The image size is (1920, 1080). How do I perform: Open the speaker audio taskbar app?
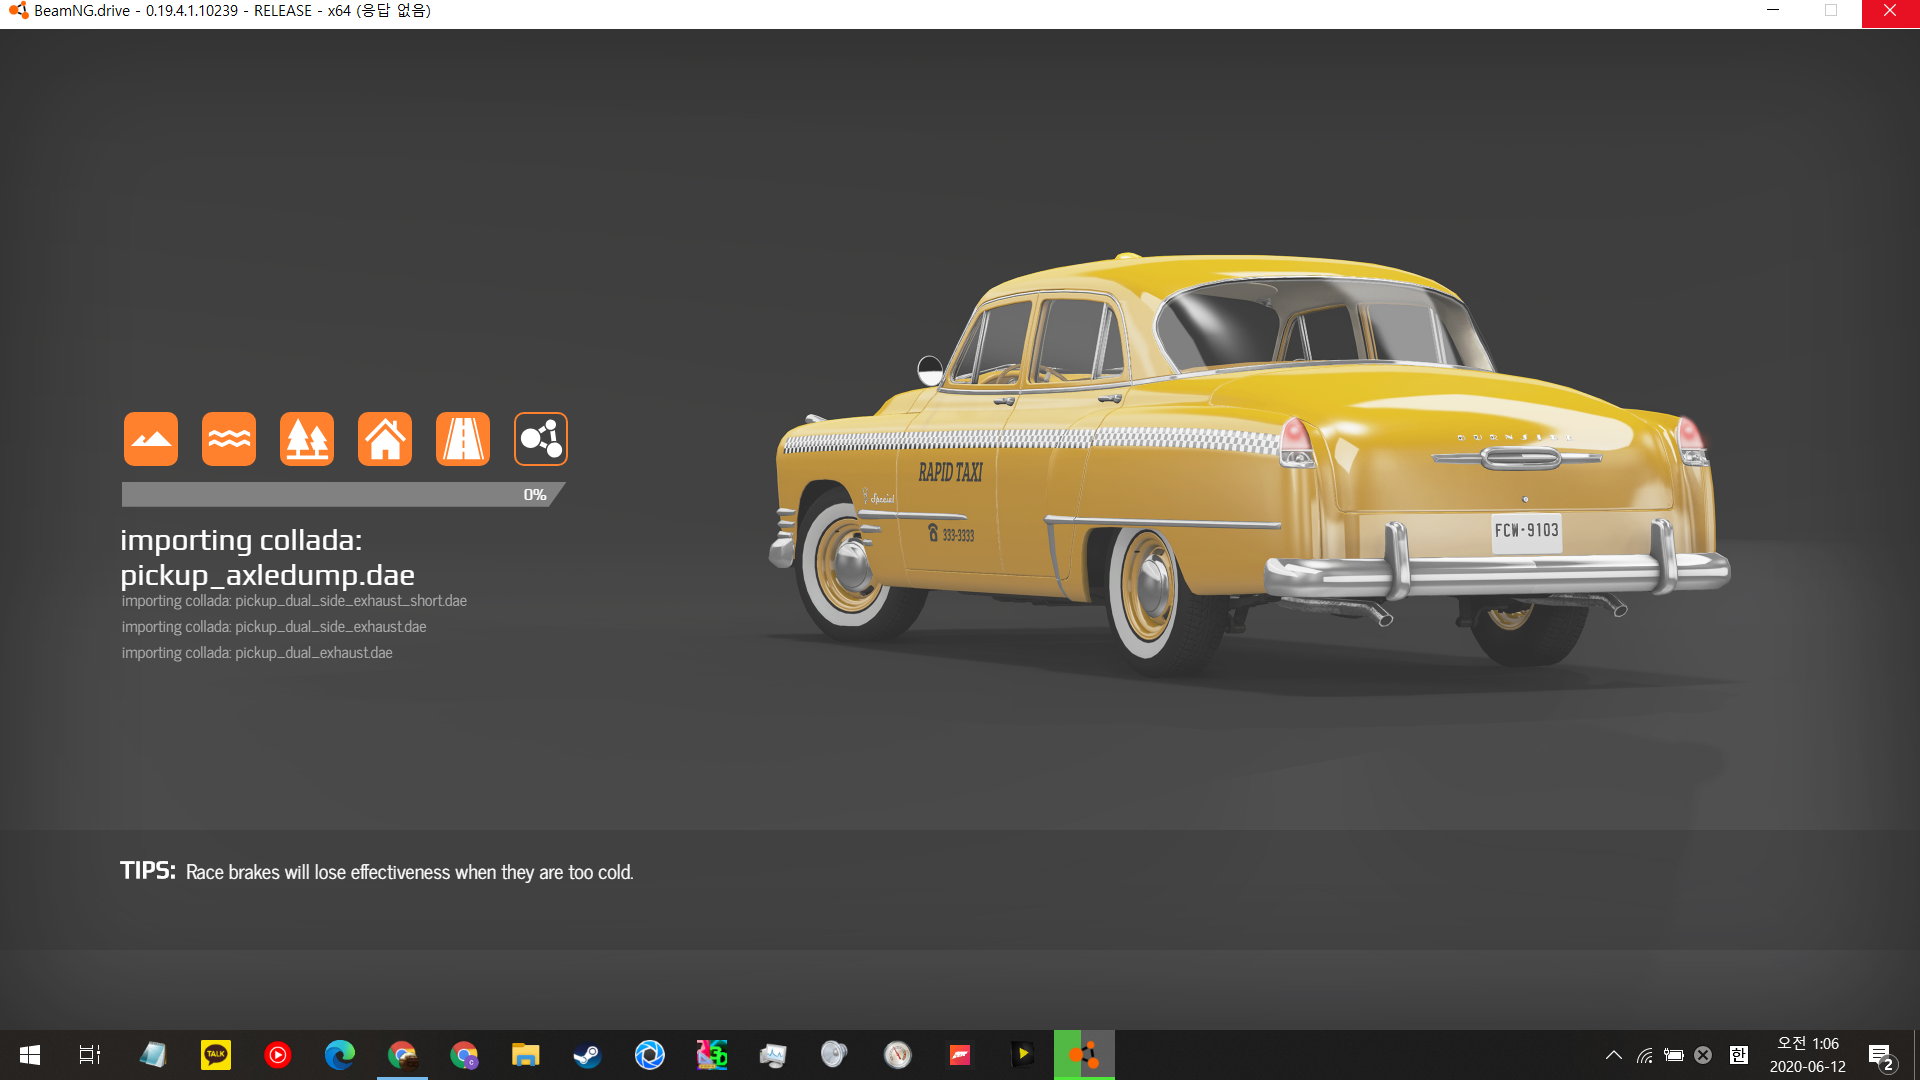coord(835,1055)
